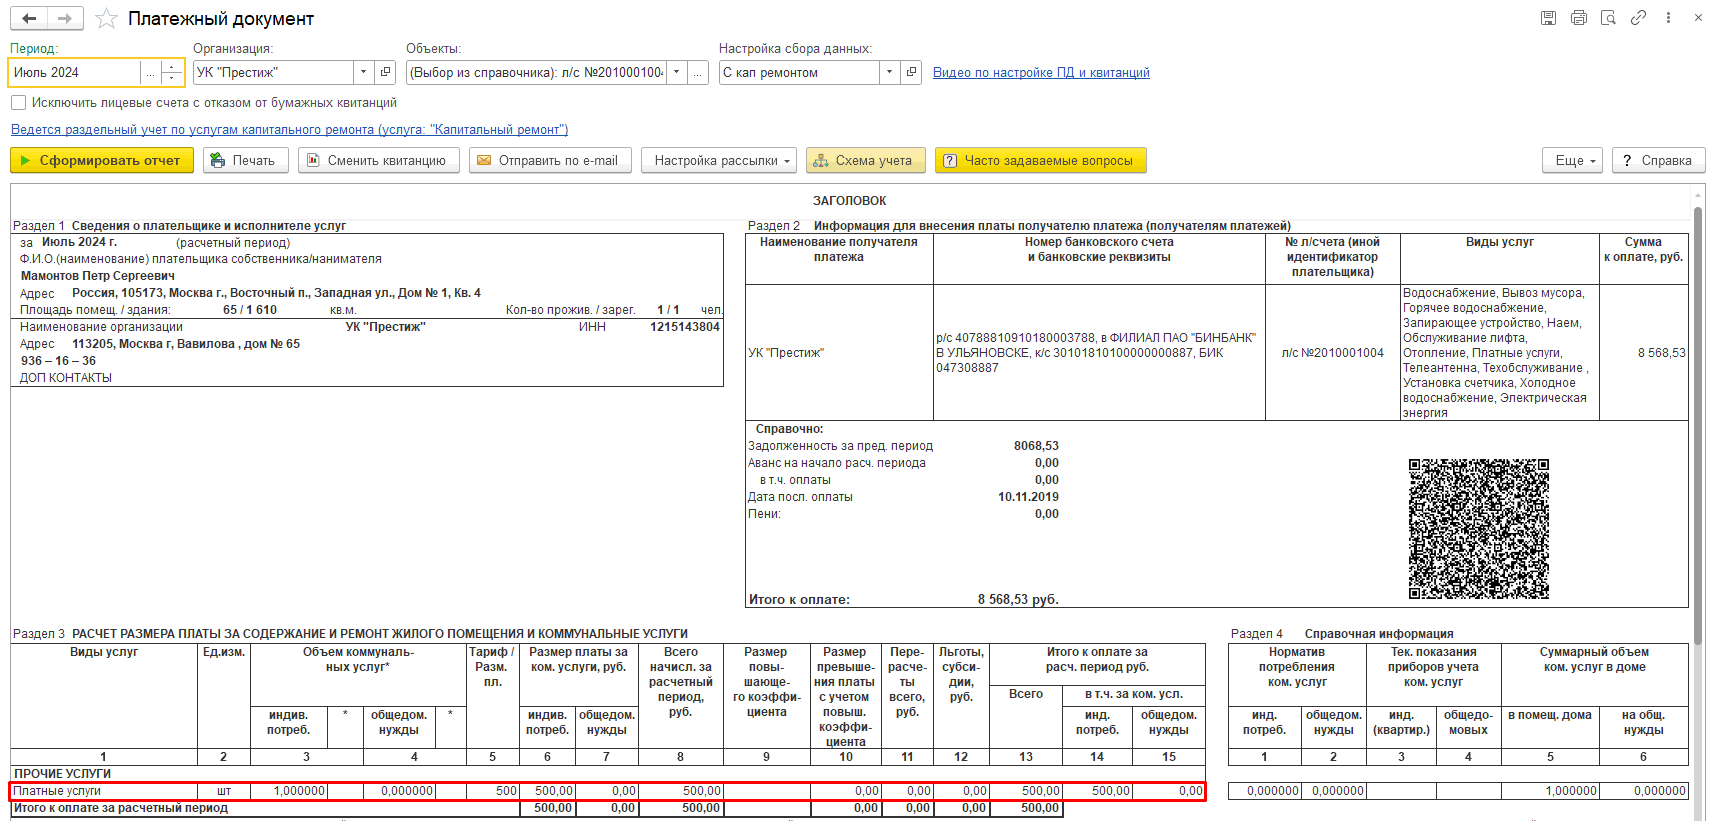Open the УК "Престиж" organization card icon
The height and width of the screenshot is (821, 1724).
(x=385, y=73)
